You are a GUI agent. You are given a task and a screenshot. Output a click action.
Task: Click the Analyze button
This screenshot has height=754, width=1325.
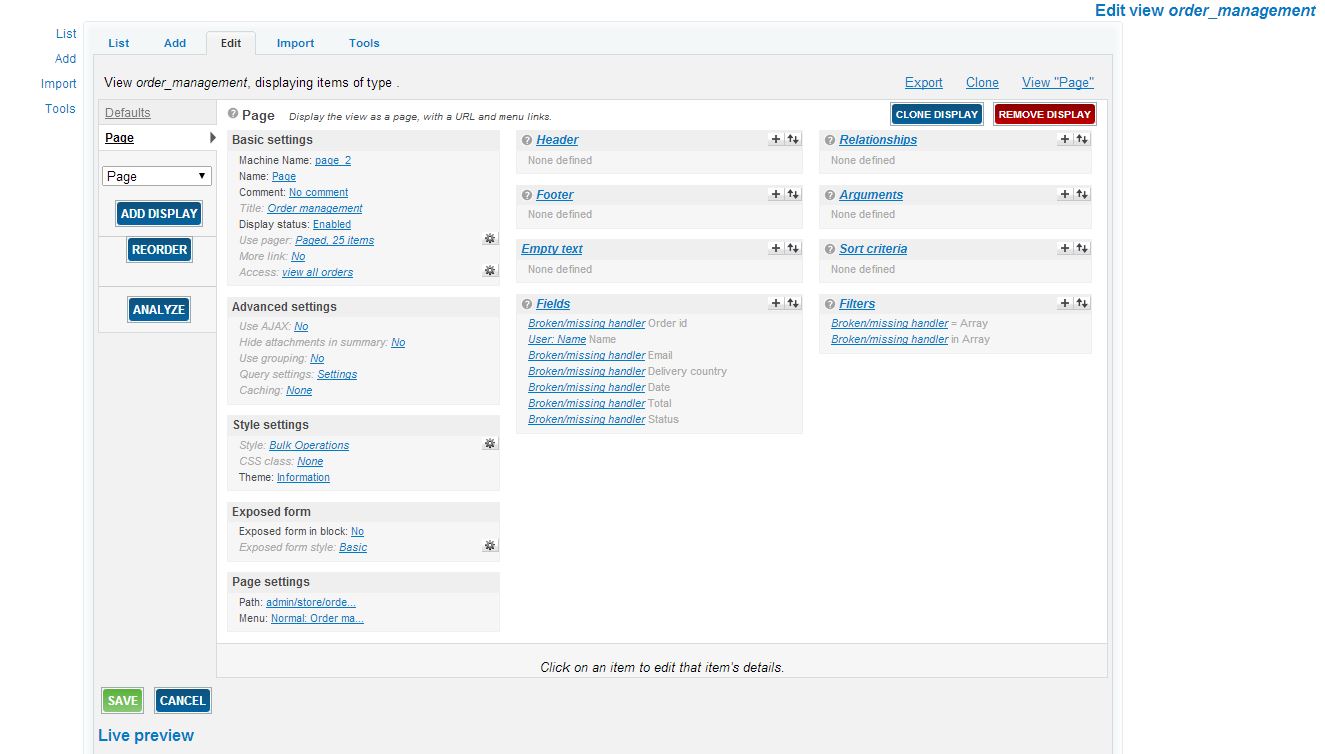[x=159, y=309]
